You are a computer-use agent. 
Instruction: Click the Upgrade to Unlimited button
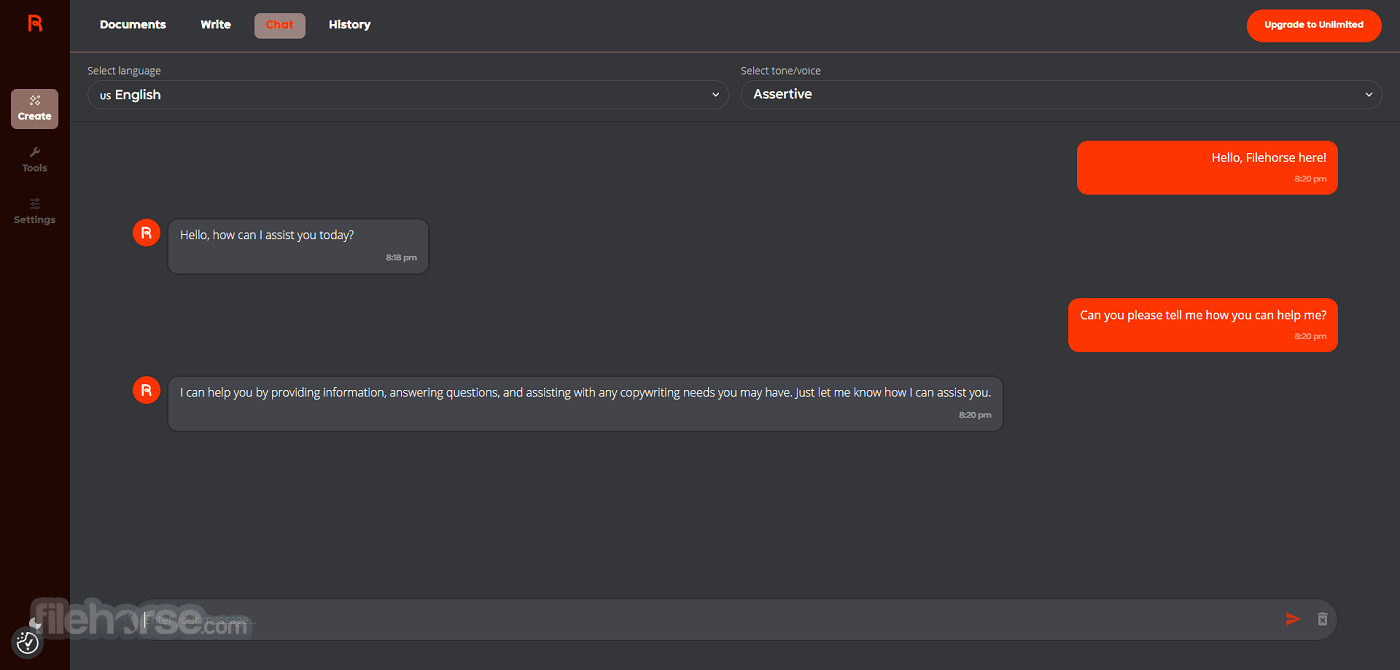[1314, 25]
